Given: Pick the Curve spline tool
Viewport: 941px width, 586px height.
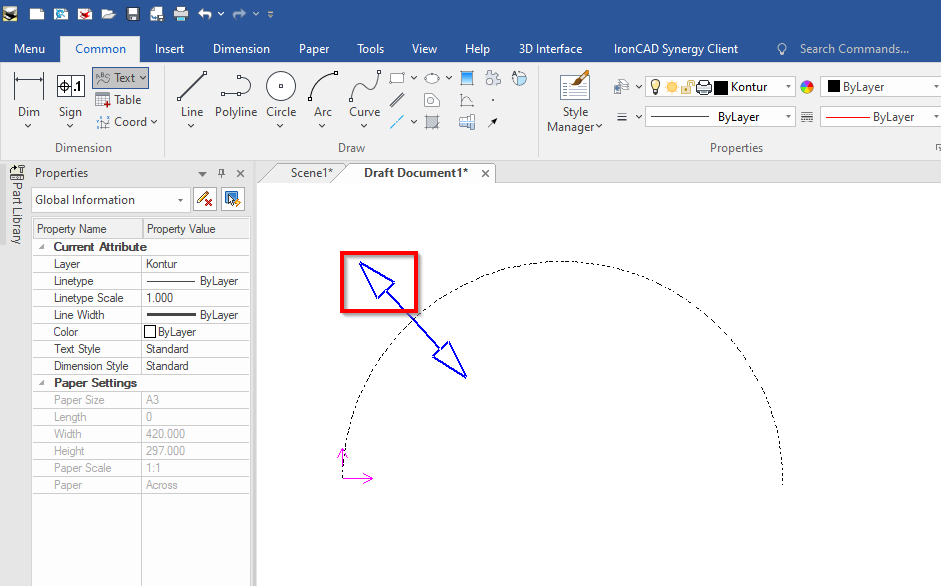Looking at the screenshot, I should [364, 94].
